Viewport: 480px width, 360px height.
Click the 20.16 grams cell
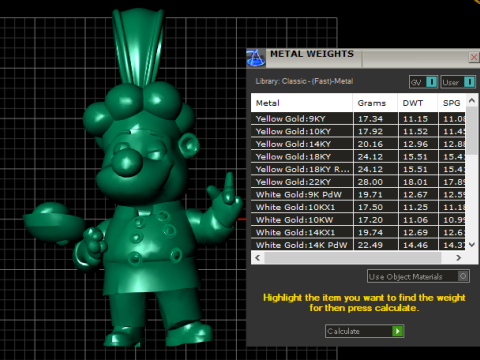(375, 144)
